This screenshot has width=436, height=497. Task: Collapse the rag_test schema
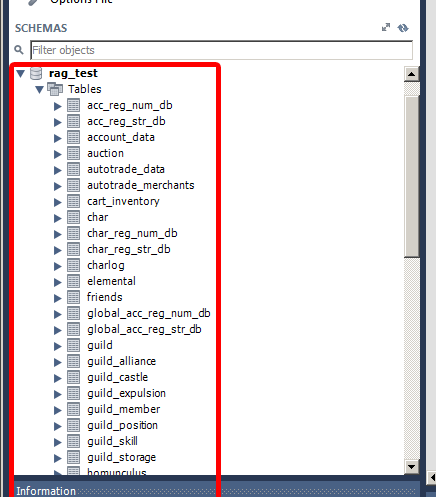point(21,74)
